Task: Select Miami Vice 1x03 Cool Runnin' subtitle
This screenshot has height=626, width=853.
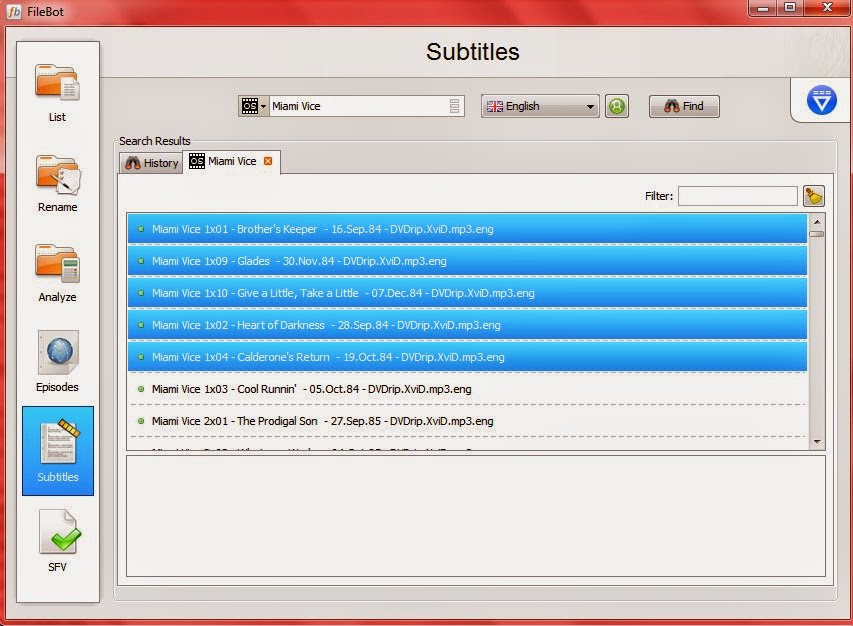Action: tap(467, 389)
